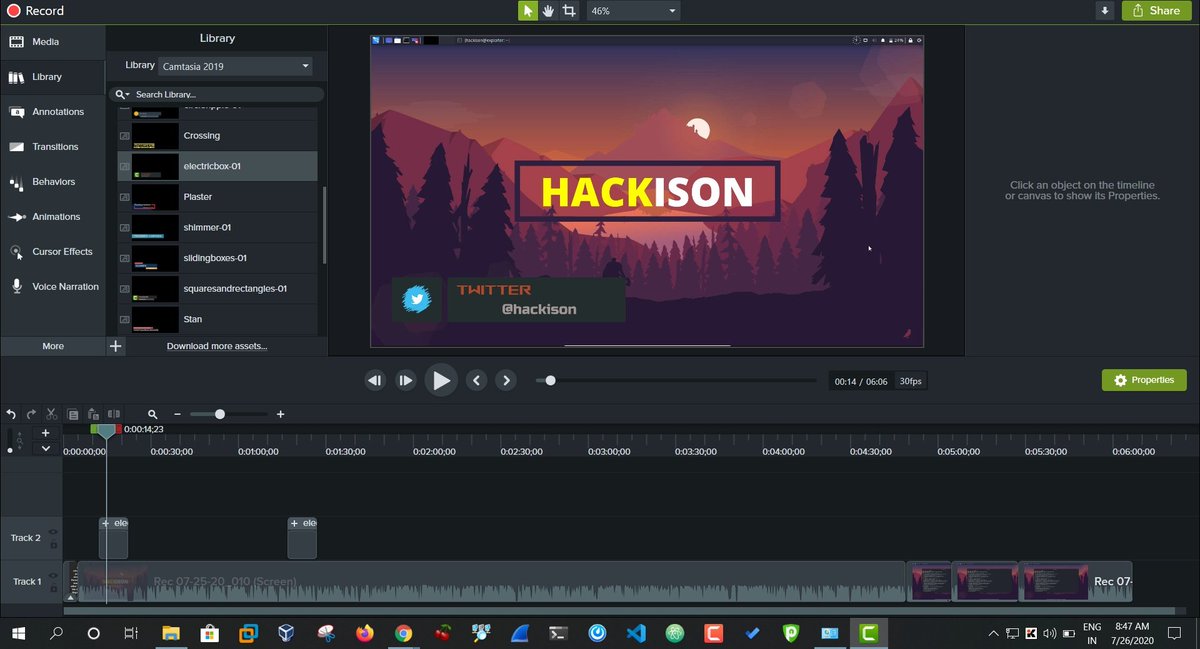1200x649 pixels.
Task: Toggle Track 2 visibility eye
Action: (x=53, y=532)
